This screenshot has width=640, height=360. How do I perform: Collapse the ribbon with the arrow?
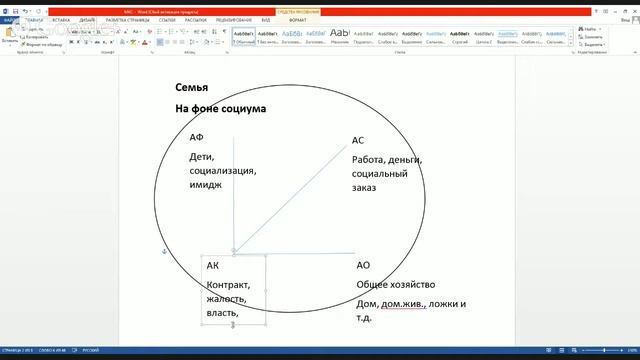pos(635,53)
